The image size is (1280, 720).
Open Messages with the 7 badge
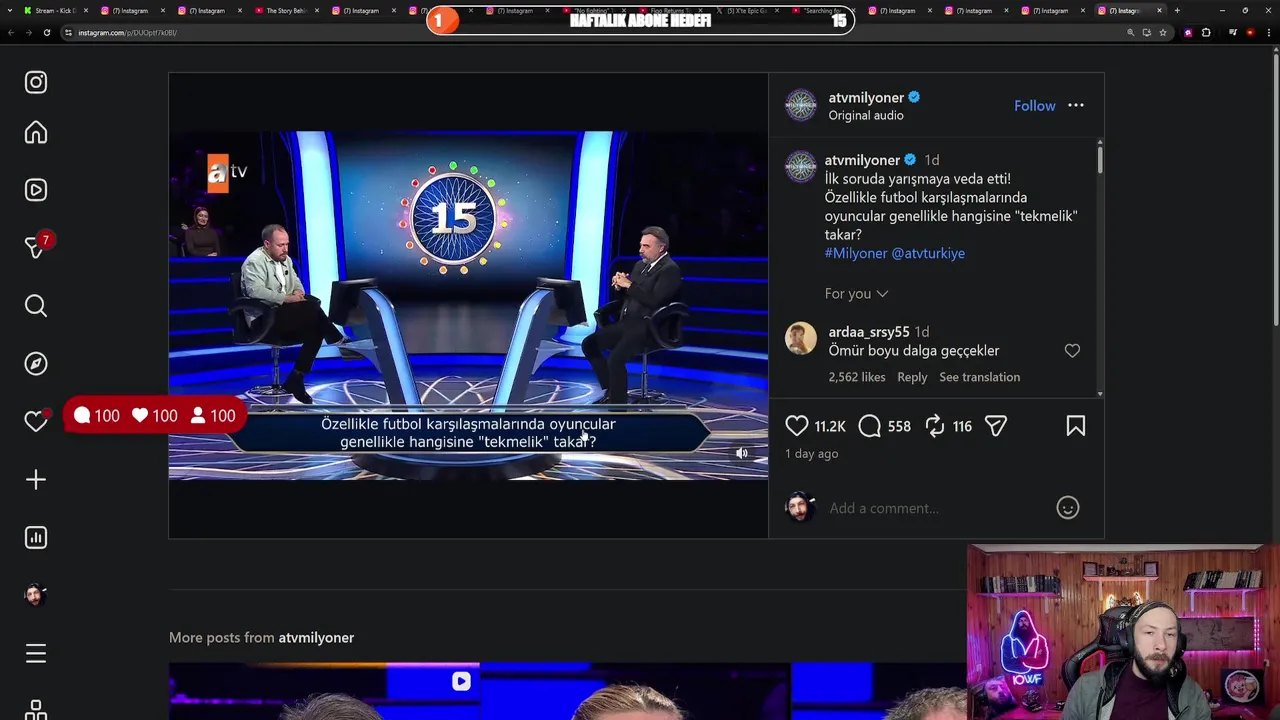click(36, 247)
